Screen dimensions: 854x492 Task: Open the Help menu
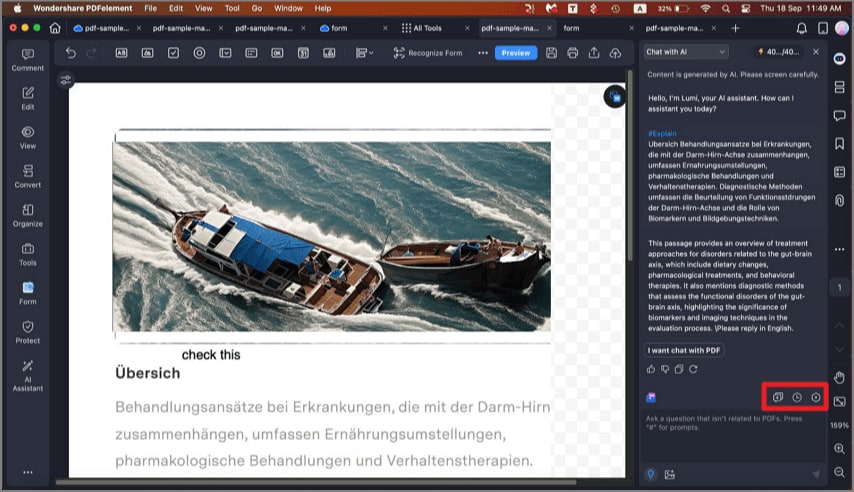pyautogui.click(x=323, y=8)
